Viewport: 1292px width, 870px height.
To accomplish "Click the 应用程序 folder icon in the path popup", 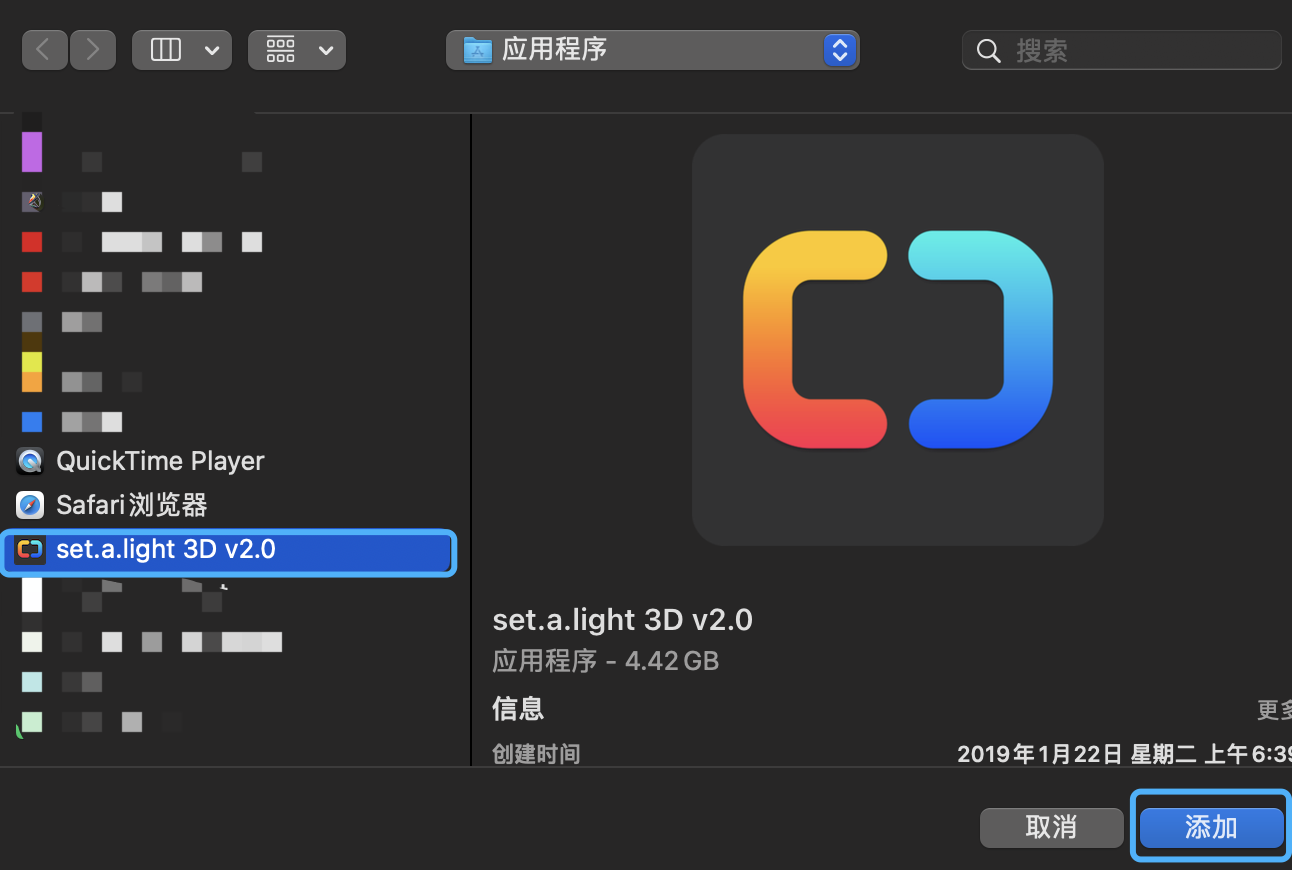I will pyautogui.click(x=478, y=50).
